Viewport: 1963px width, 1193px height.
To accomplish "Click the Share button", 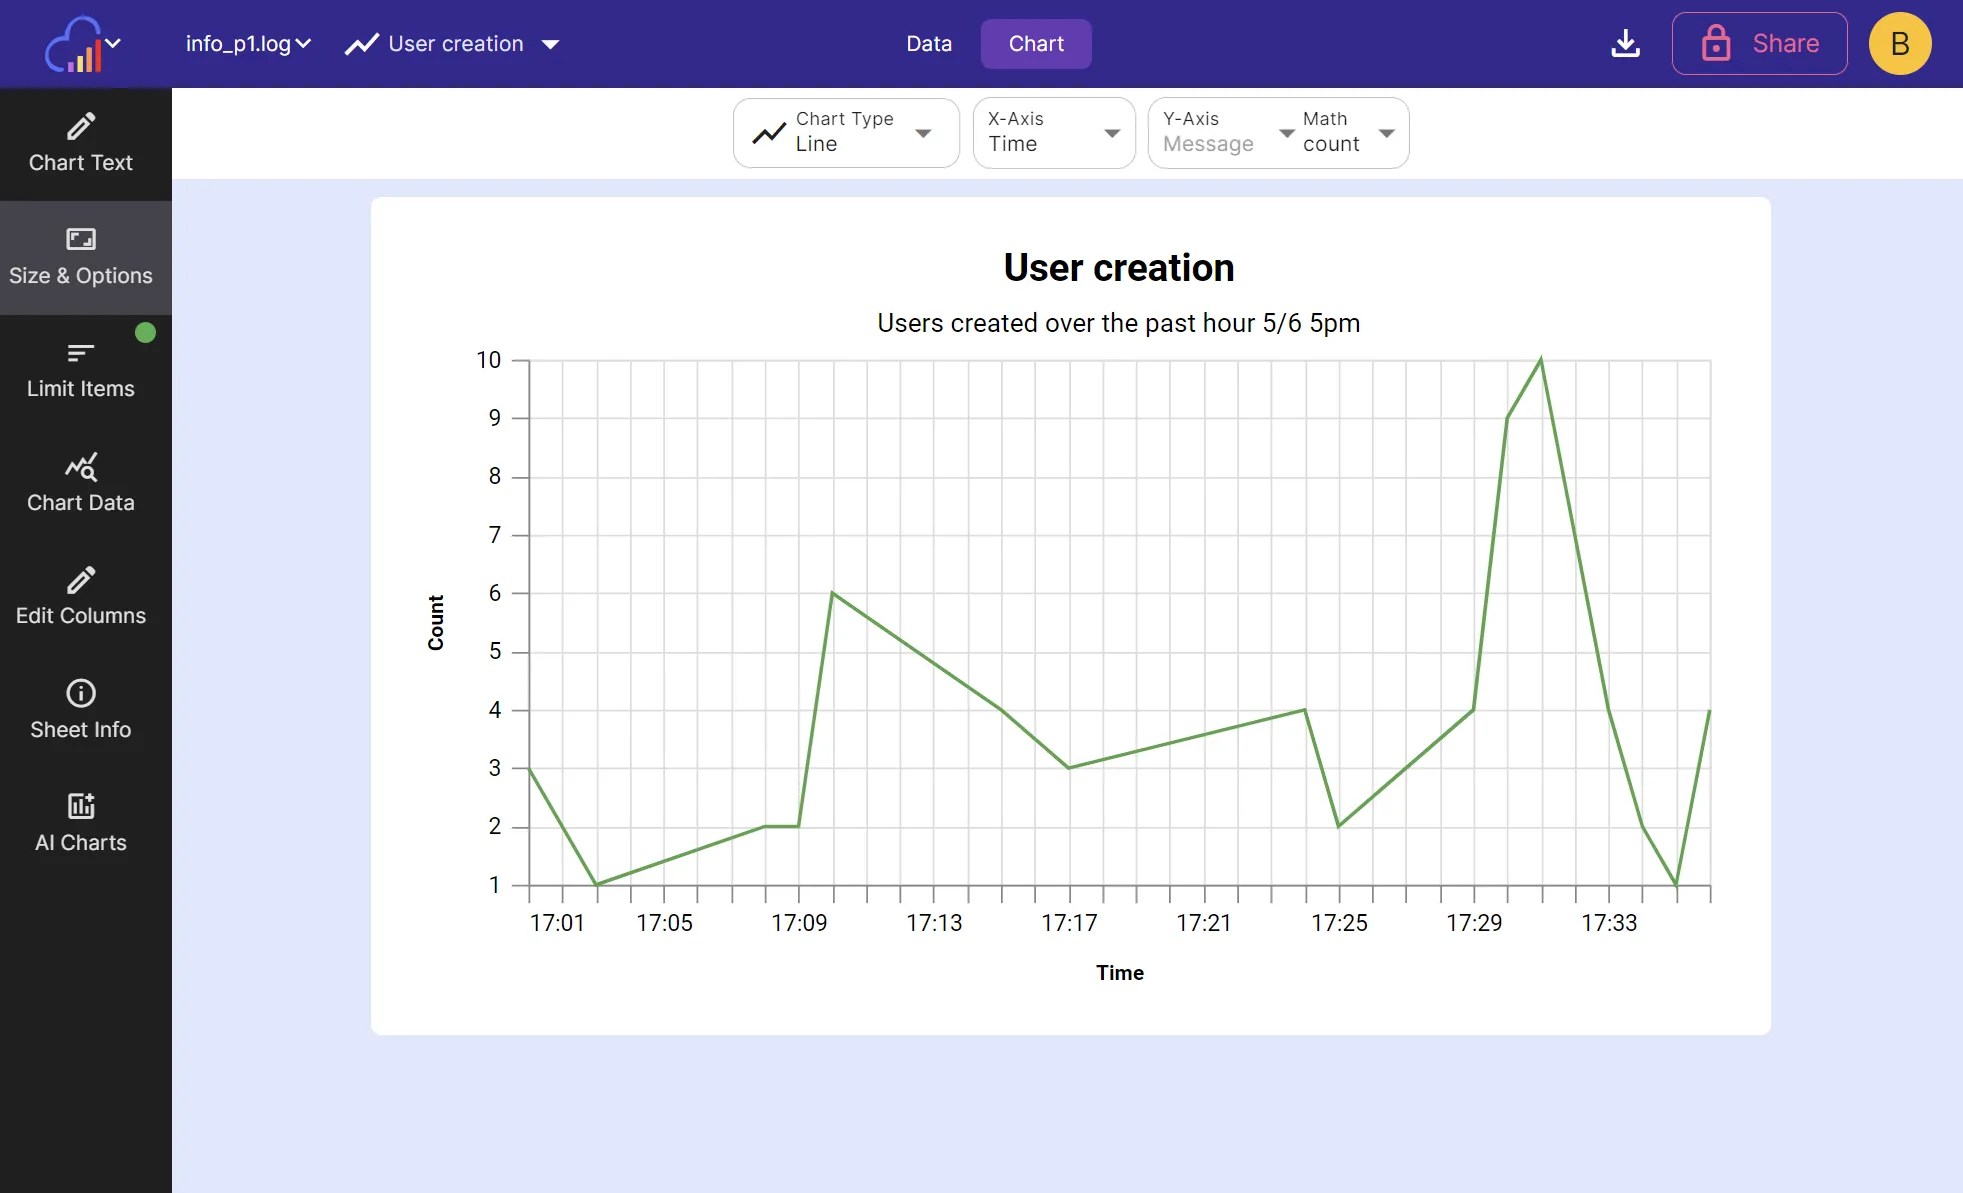I will click(1759, 44).
